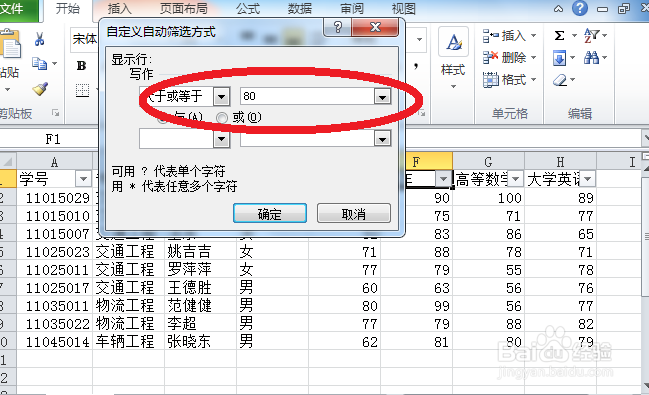Click the 取消 button
The image size is (649, 395).
tap(354, 214)
